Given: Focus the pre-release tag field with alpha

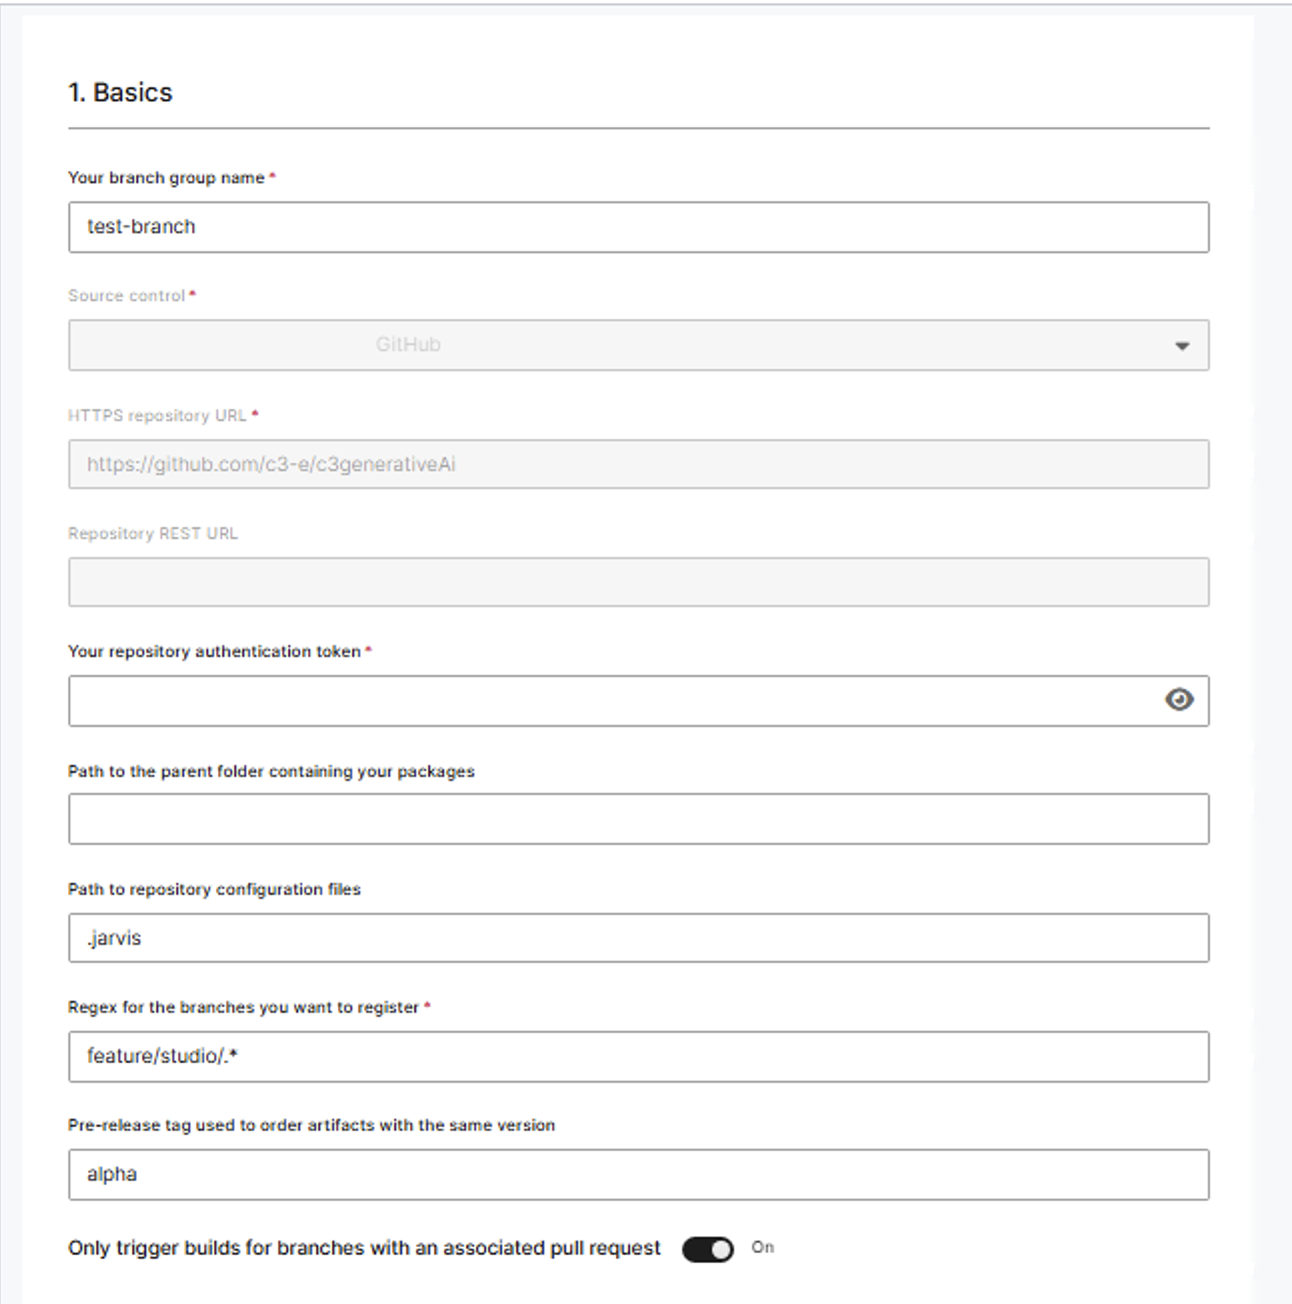Looking at the screenshot, I should [x=638, y=1174].
